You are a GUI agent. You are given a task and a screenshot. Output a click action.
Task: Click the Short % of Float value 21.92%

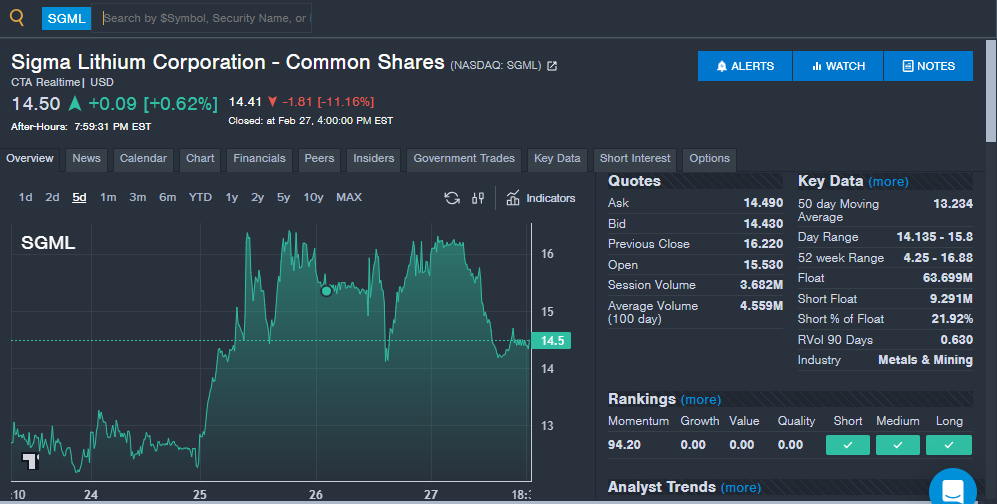pos(952,319)
